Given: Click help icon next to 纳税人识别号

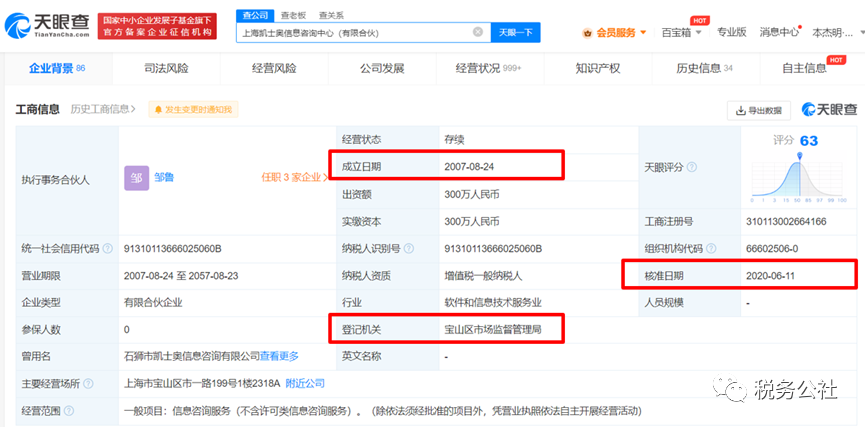Looking at the screenshot, I should (409, 249).
